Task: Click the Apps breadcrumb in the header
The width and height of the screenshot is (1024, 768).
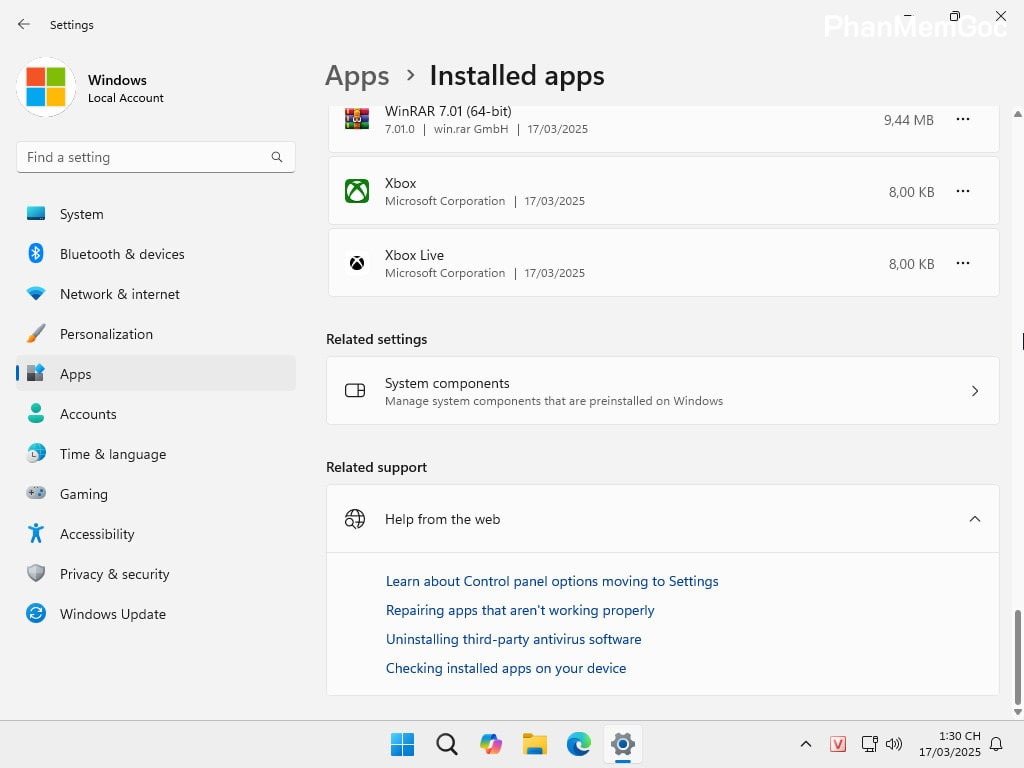Action: point(357,76)
